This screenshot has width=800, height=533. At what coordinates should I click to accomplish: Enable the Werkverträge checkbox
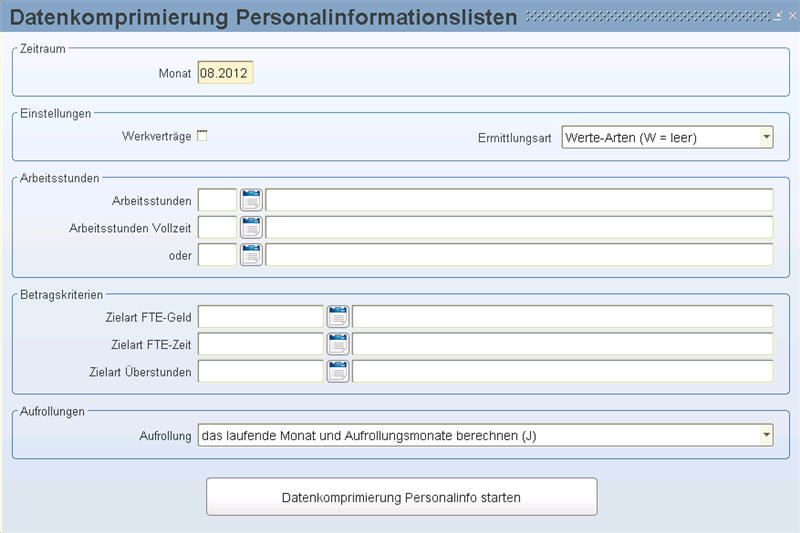point(202,136)
